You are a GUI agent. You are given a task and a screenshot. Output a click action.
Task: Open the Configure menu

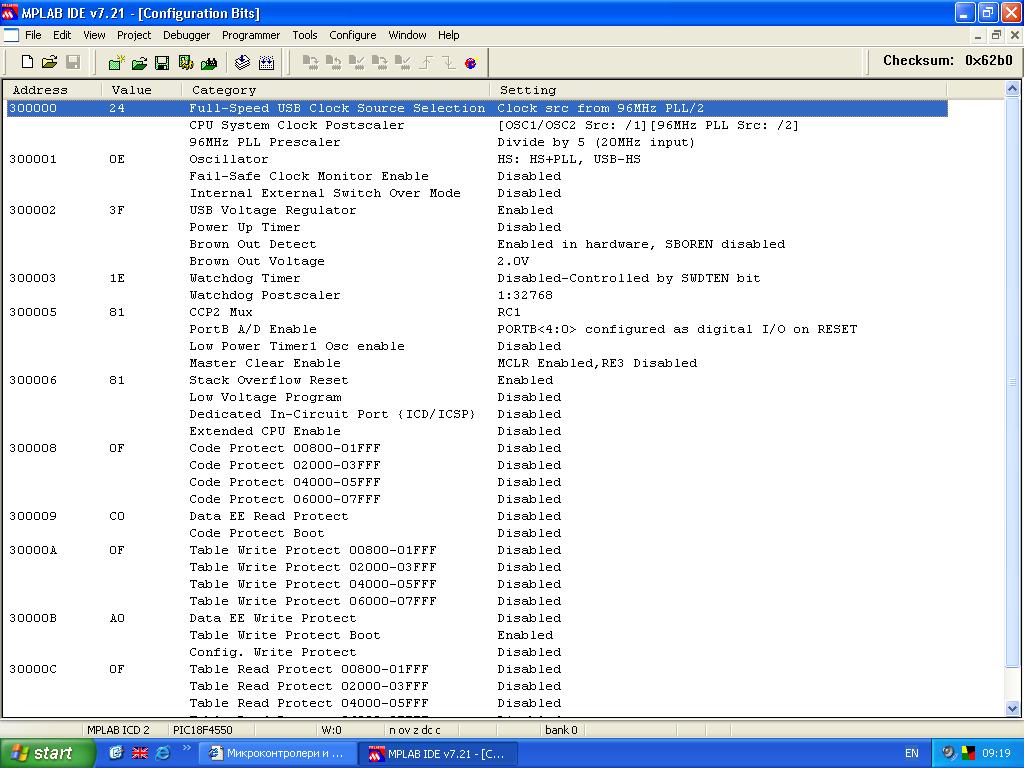coord(353,35)
